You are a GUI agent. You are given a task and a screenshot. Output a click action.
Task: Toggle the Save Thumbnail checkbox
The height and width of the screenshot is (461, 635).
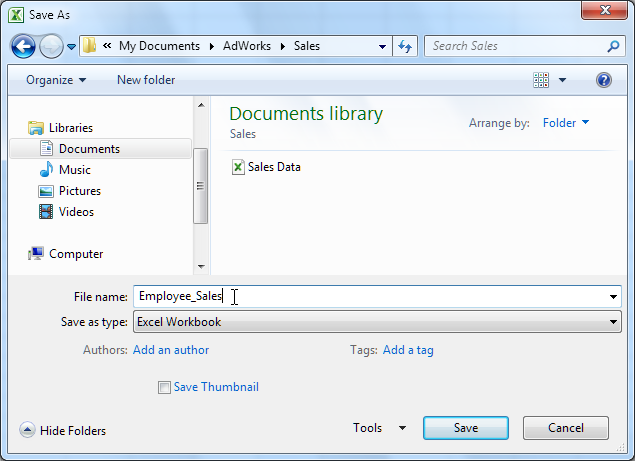click(164, 387)
